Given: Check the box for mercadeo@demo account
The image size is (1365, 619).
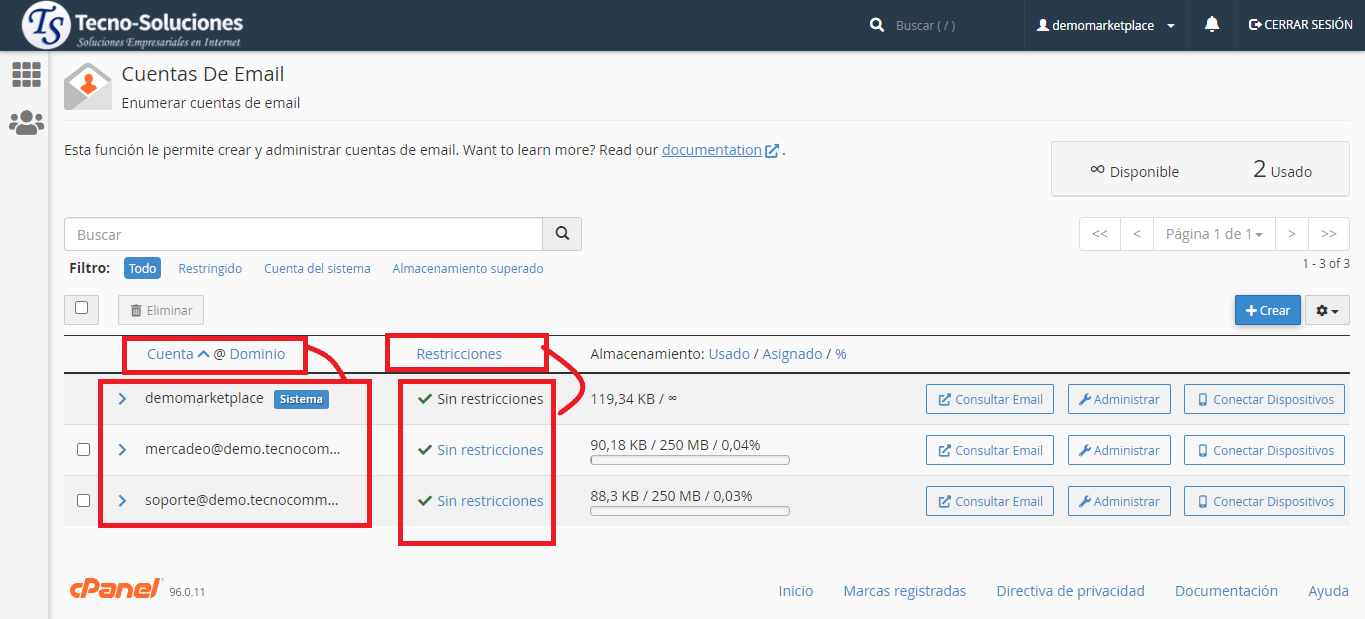Looking at the screenshot, I should pos(84,450).
